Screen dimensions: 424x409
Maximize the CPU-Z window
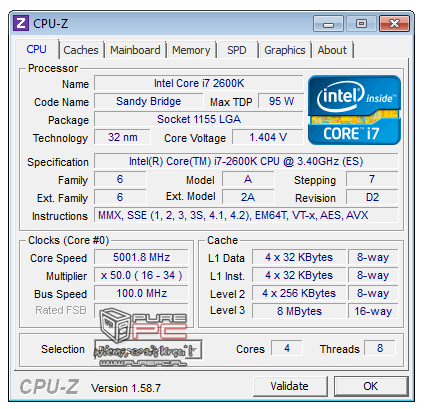[x=361, y=24]
